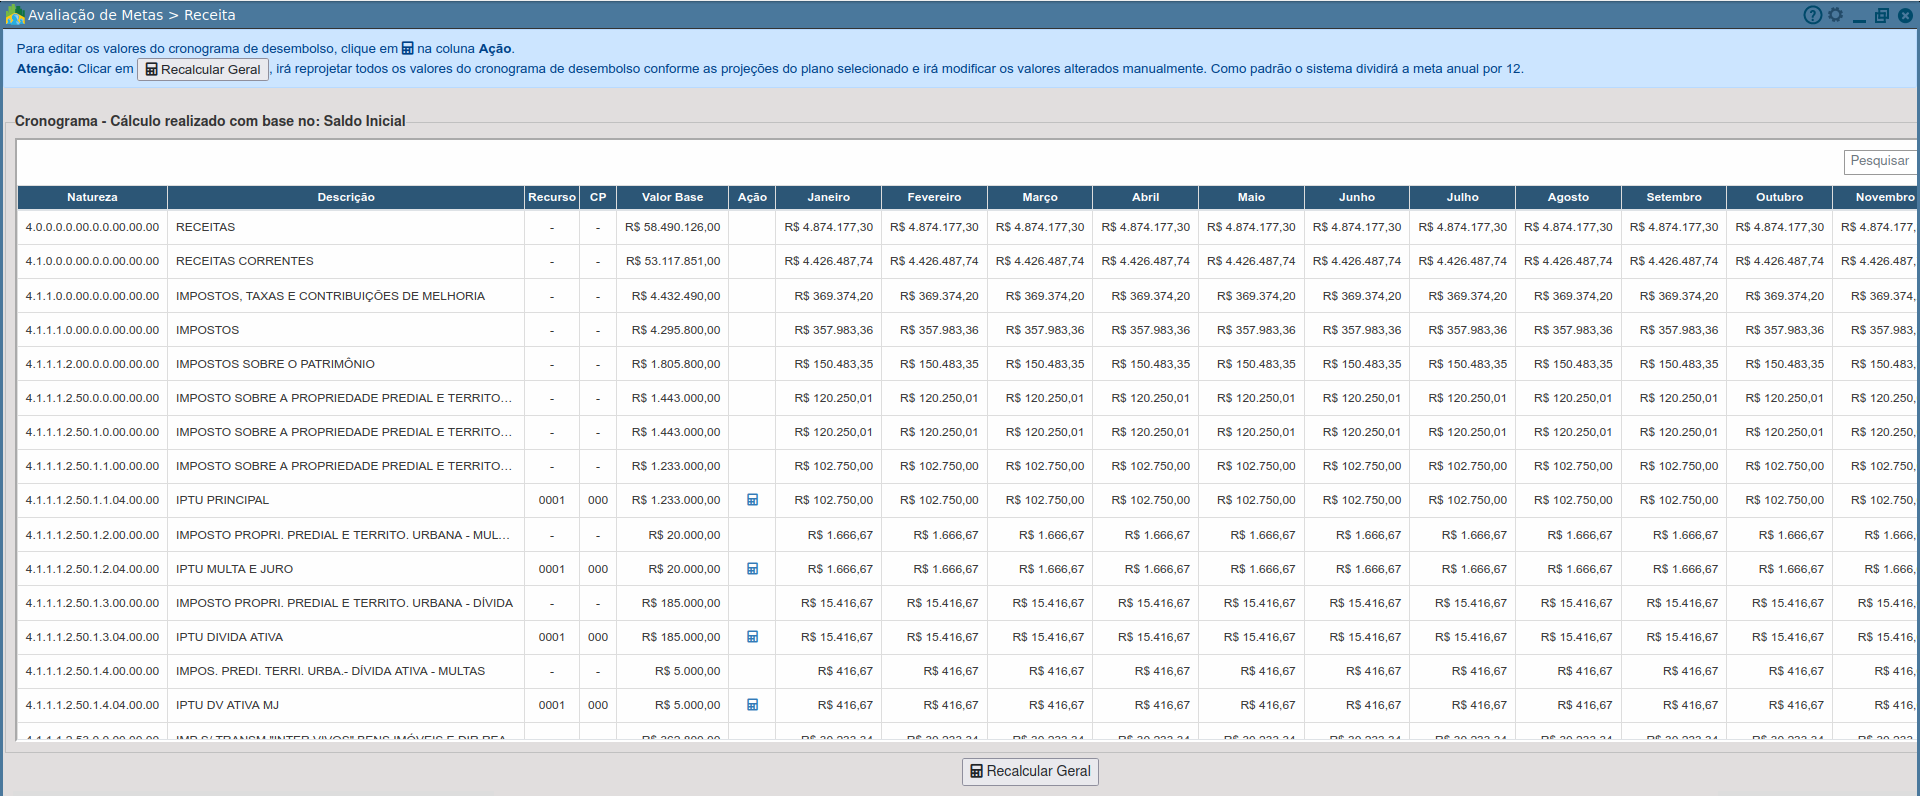Viewport: 1920px width, 796px height.
Task: Restore window using the overlapping squares icon
Action: pos(1881,15)
